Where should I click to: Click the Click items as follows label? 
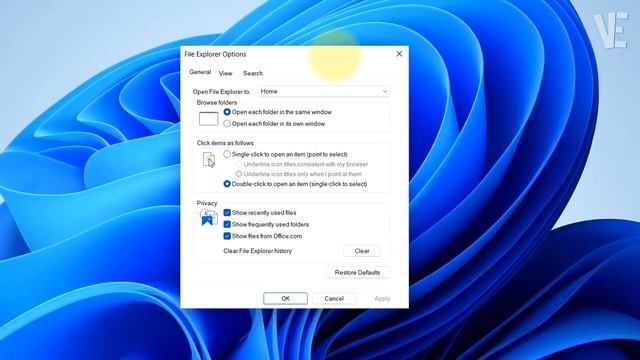click(225, 143)
